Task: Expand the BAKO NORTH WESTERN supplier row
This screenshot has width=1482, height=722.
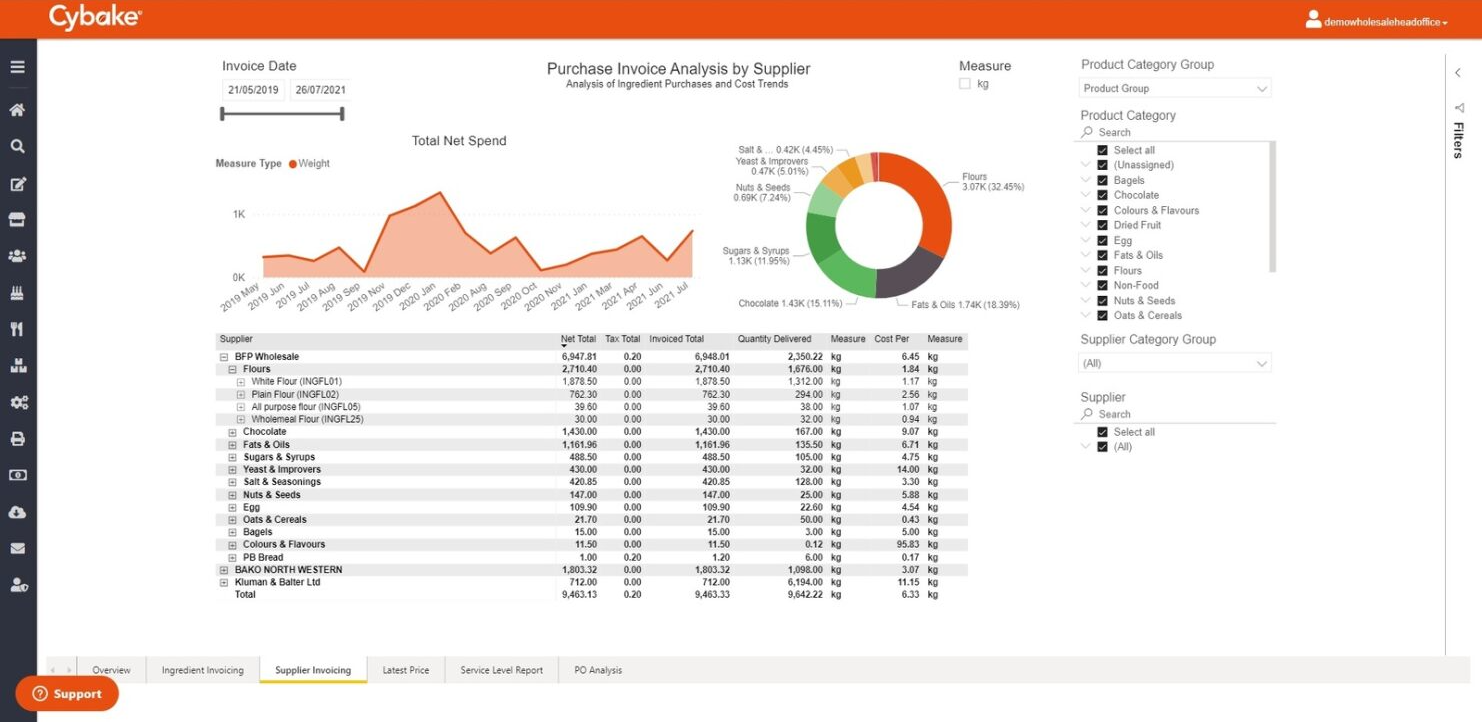Action: 224,570
